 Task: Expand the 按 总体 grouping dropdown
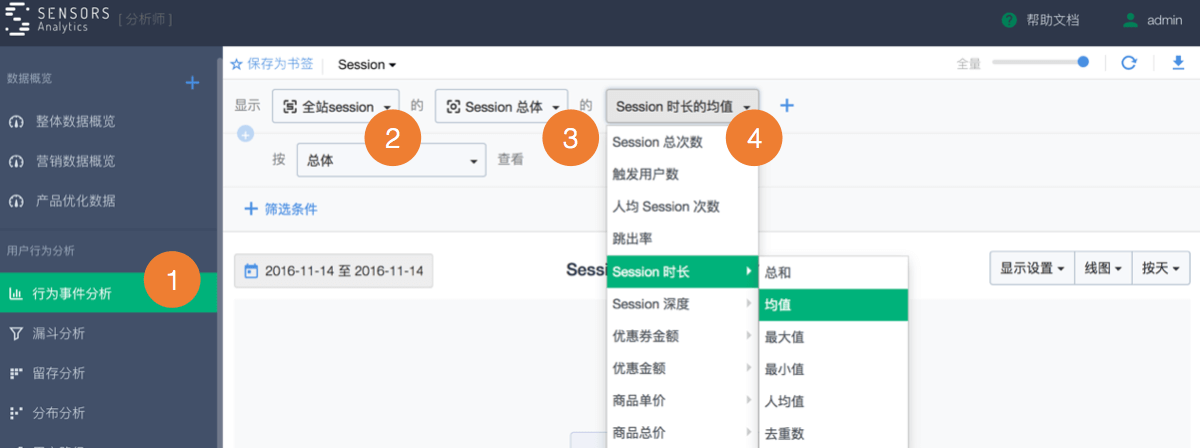[x=393, y=160]
